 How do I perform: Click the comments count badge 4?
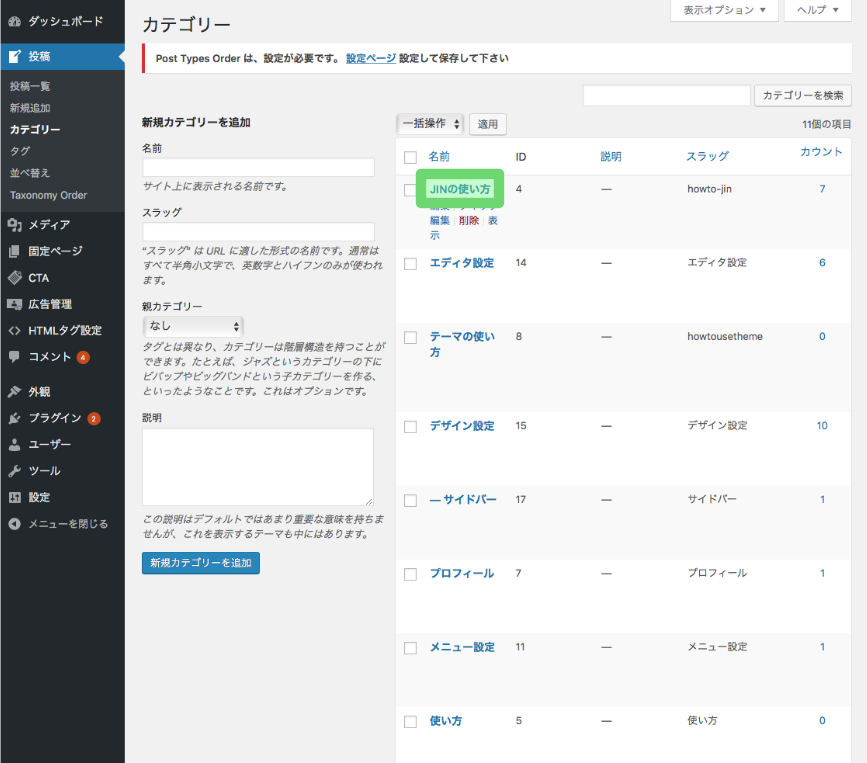point(83,357)
